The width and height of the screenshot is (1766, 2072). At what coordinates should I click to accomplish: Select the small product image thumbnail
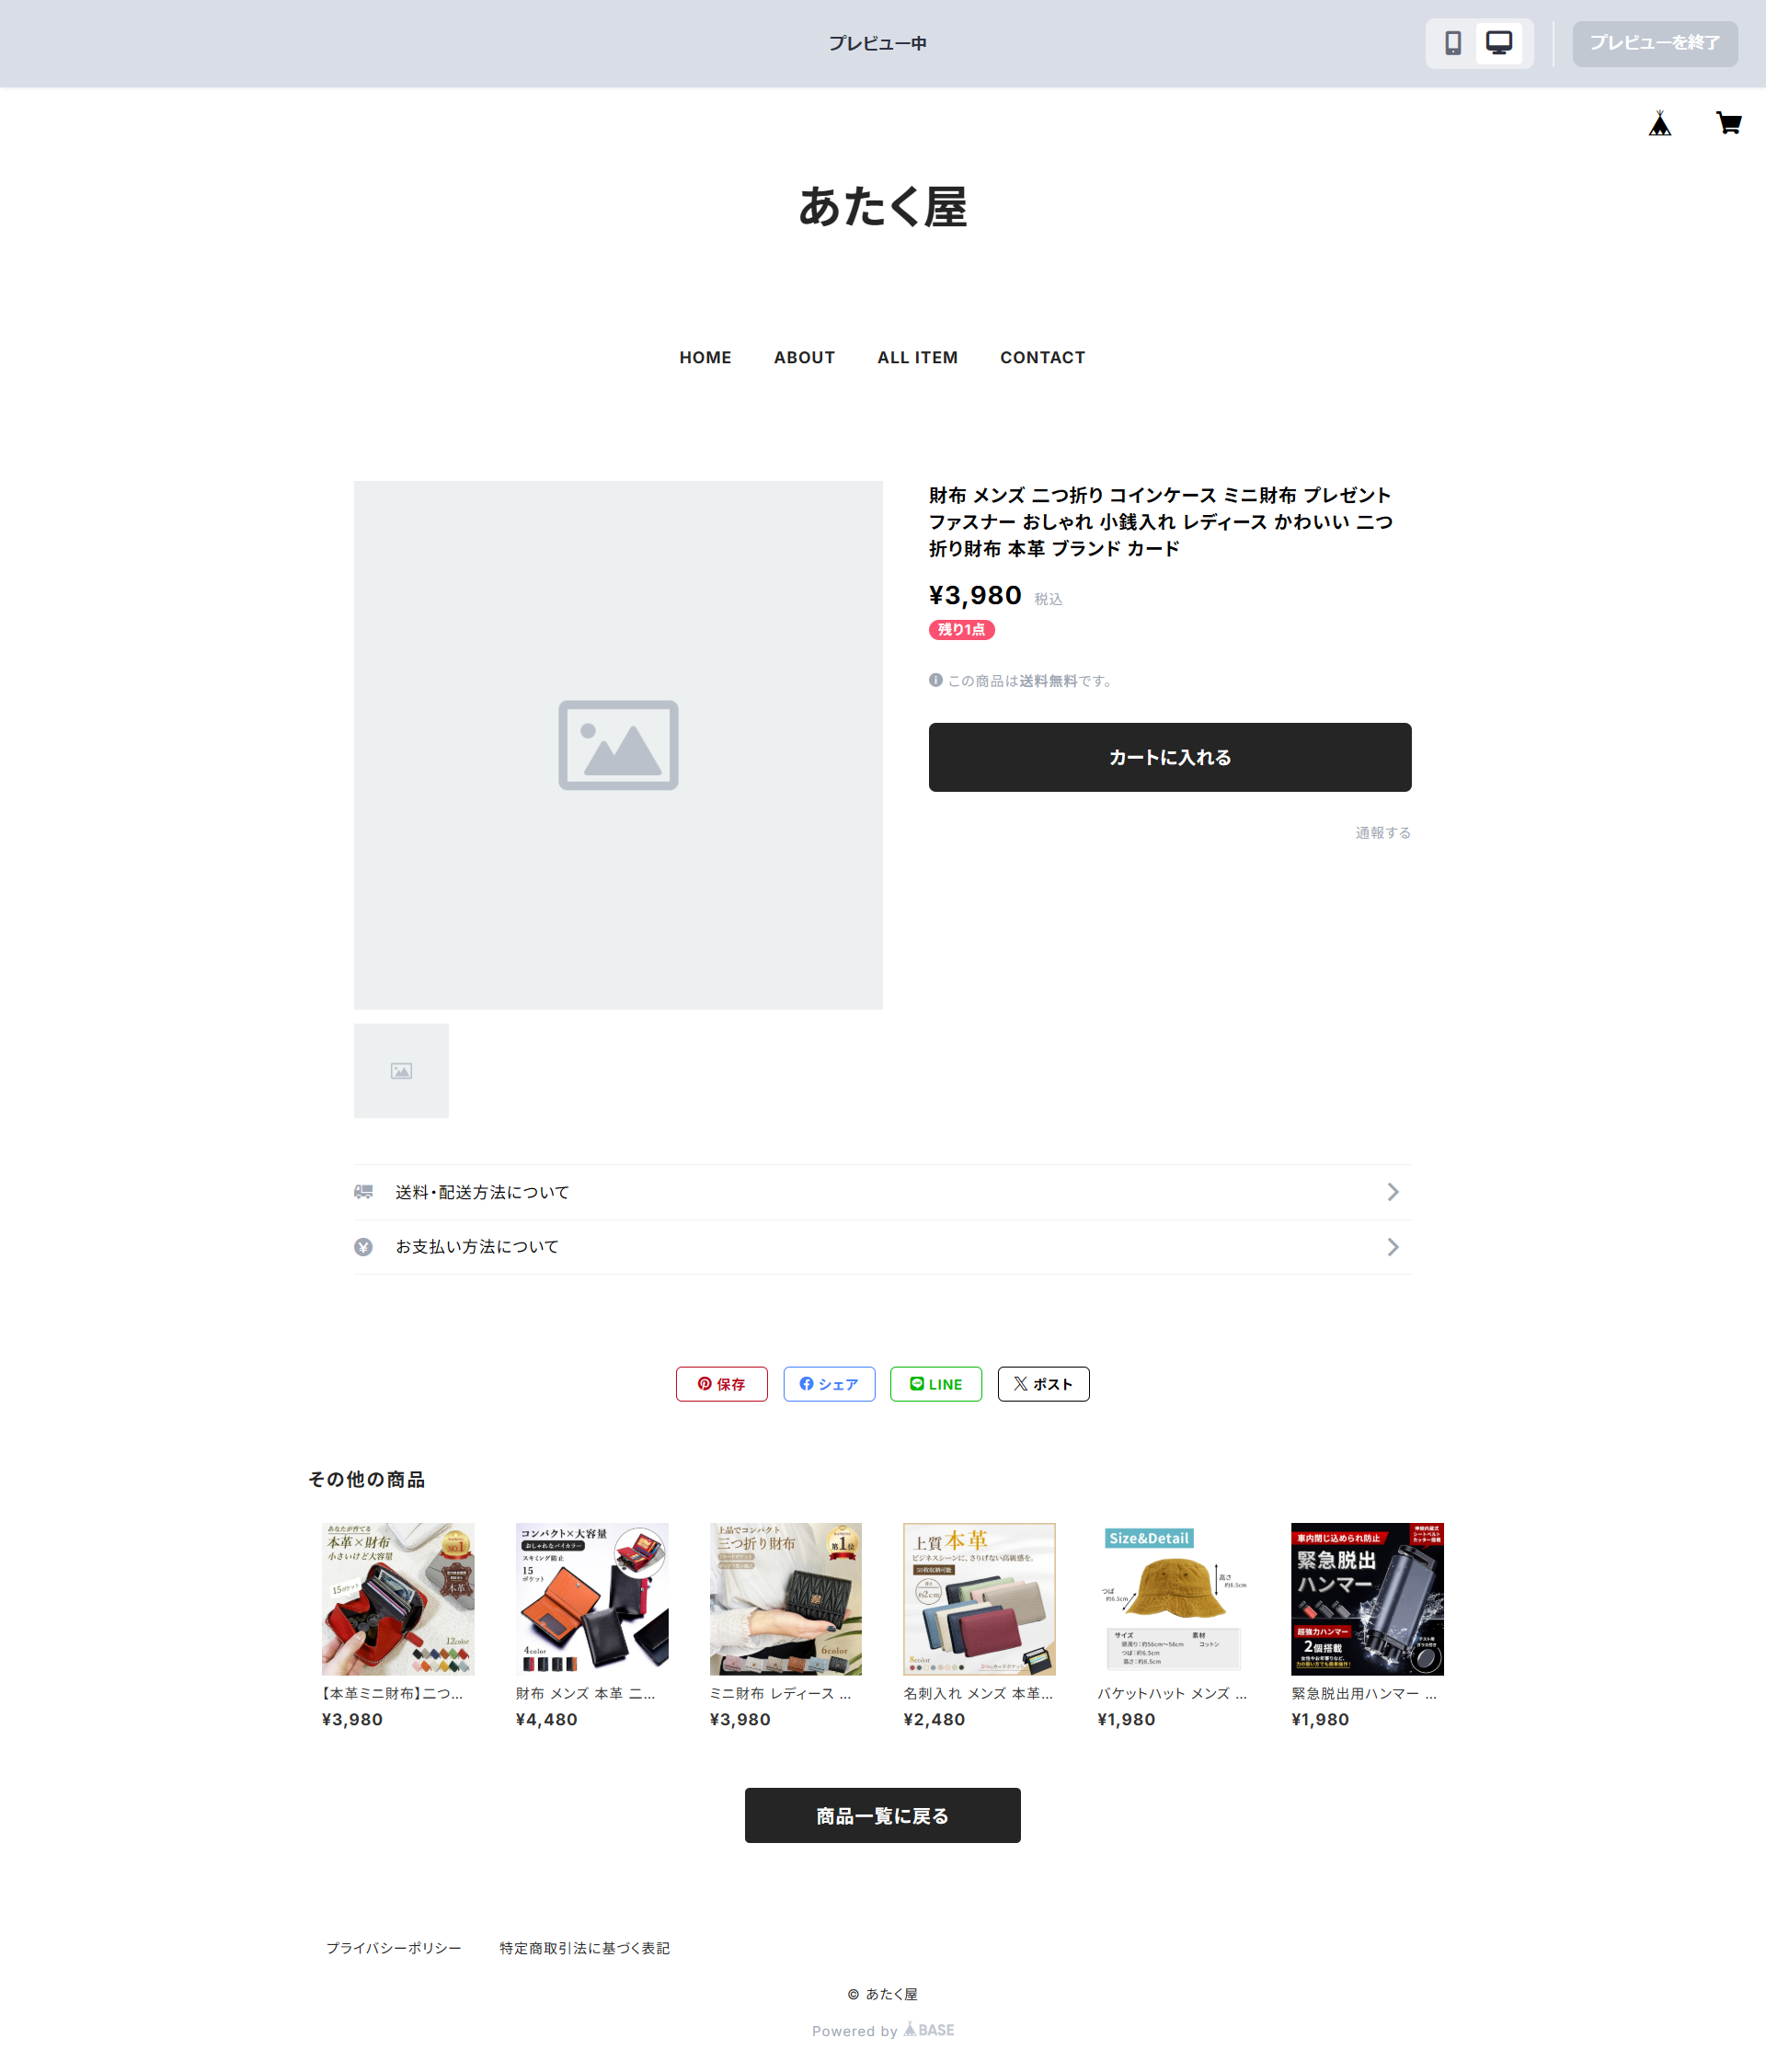coord(401,1071)
